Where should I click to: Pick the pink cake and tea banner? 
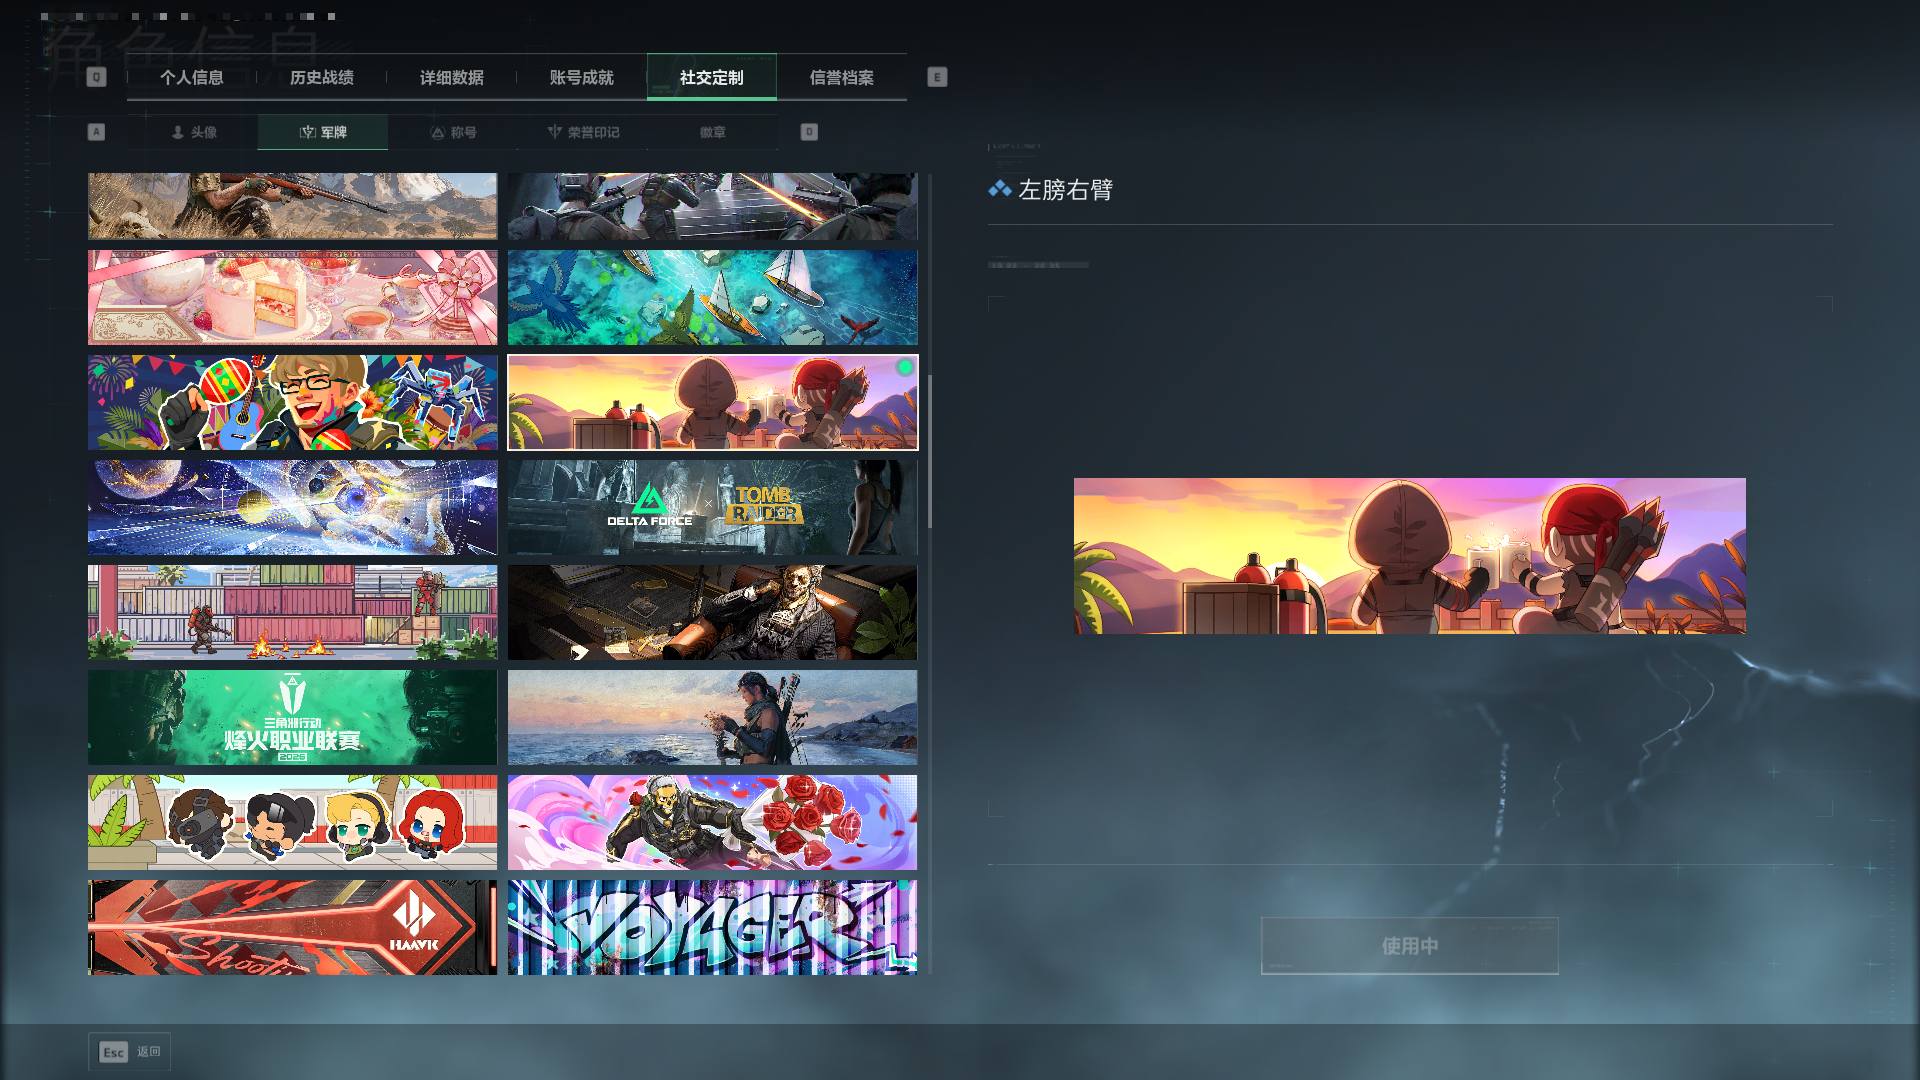click(x=292, y=297)
